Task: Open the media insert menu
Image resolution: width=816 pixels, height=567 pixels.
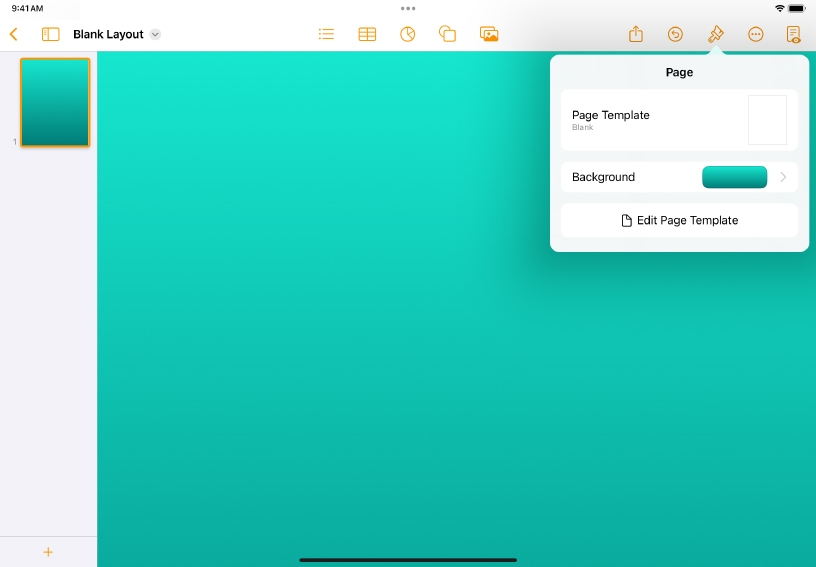Action: coord(489,34)
